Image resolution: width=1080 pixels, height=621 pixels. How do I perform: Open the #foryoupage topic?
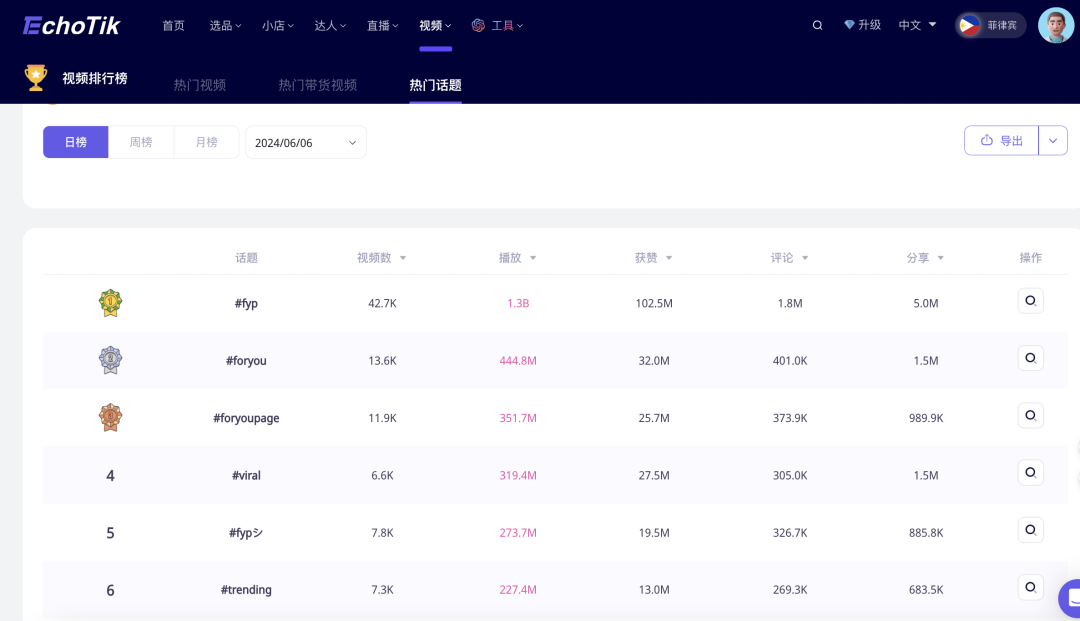(x=246, y=418)
